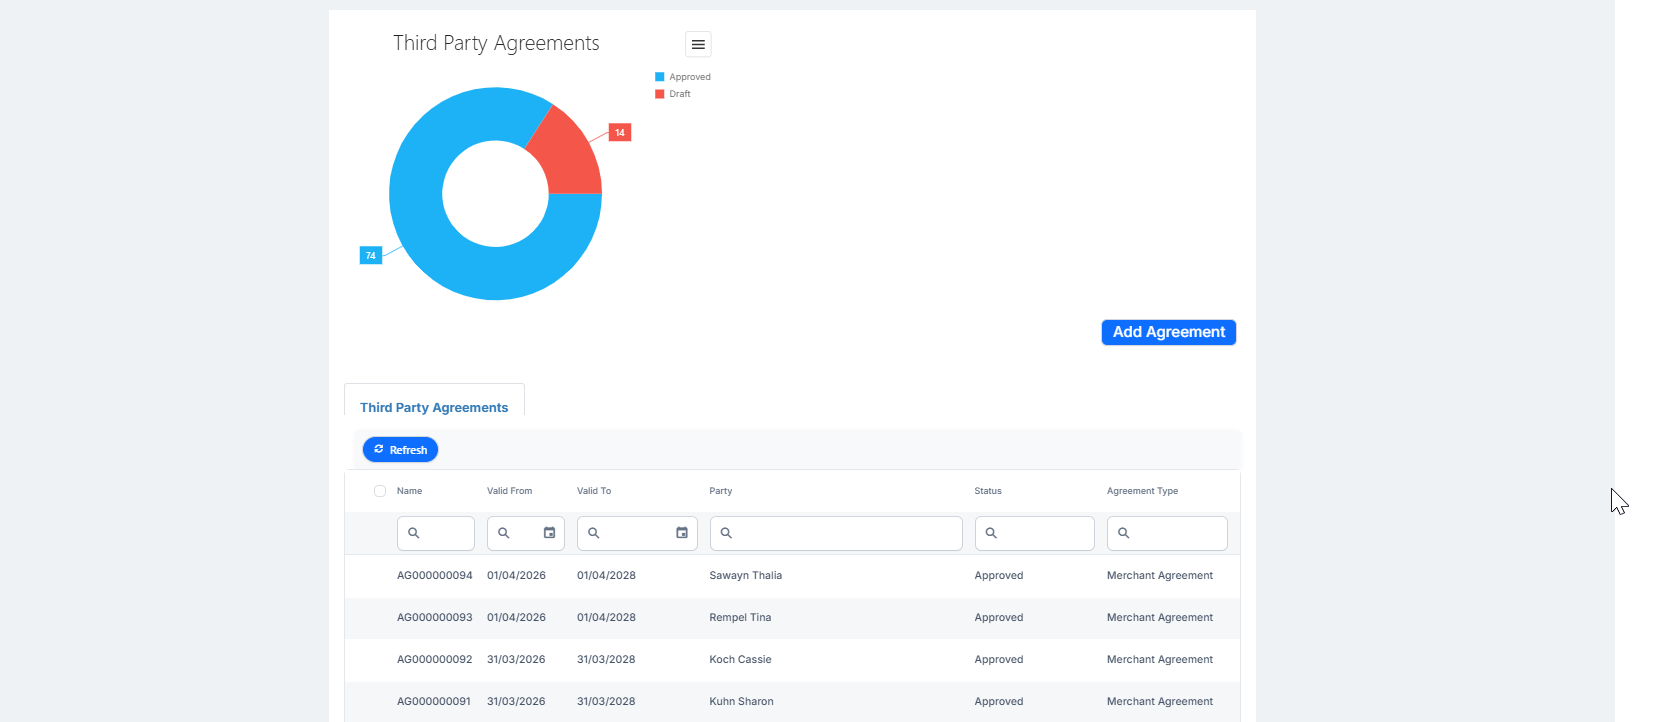Sort by the Valid From column header

tap(510, 491)
